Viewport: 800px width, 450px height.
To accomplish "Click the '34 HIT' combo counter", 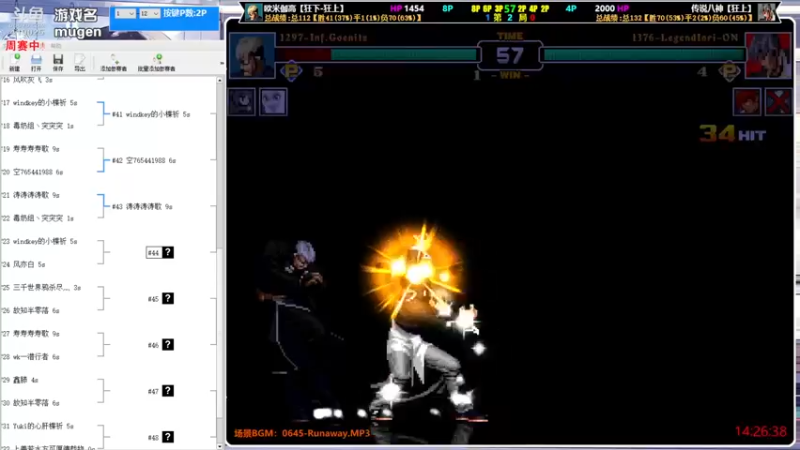I will pyautogui.click(x=733, y=134).
